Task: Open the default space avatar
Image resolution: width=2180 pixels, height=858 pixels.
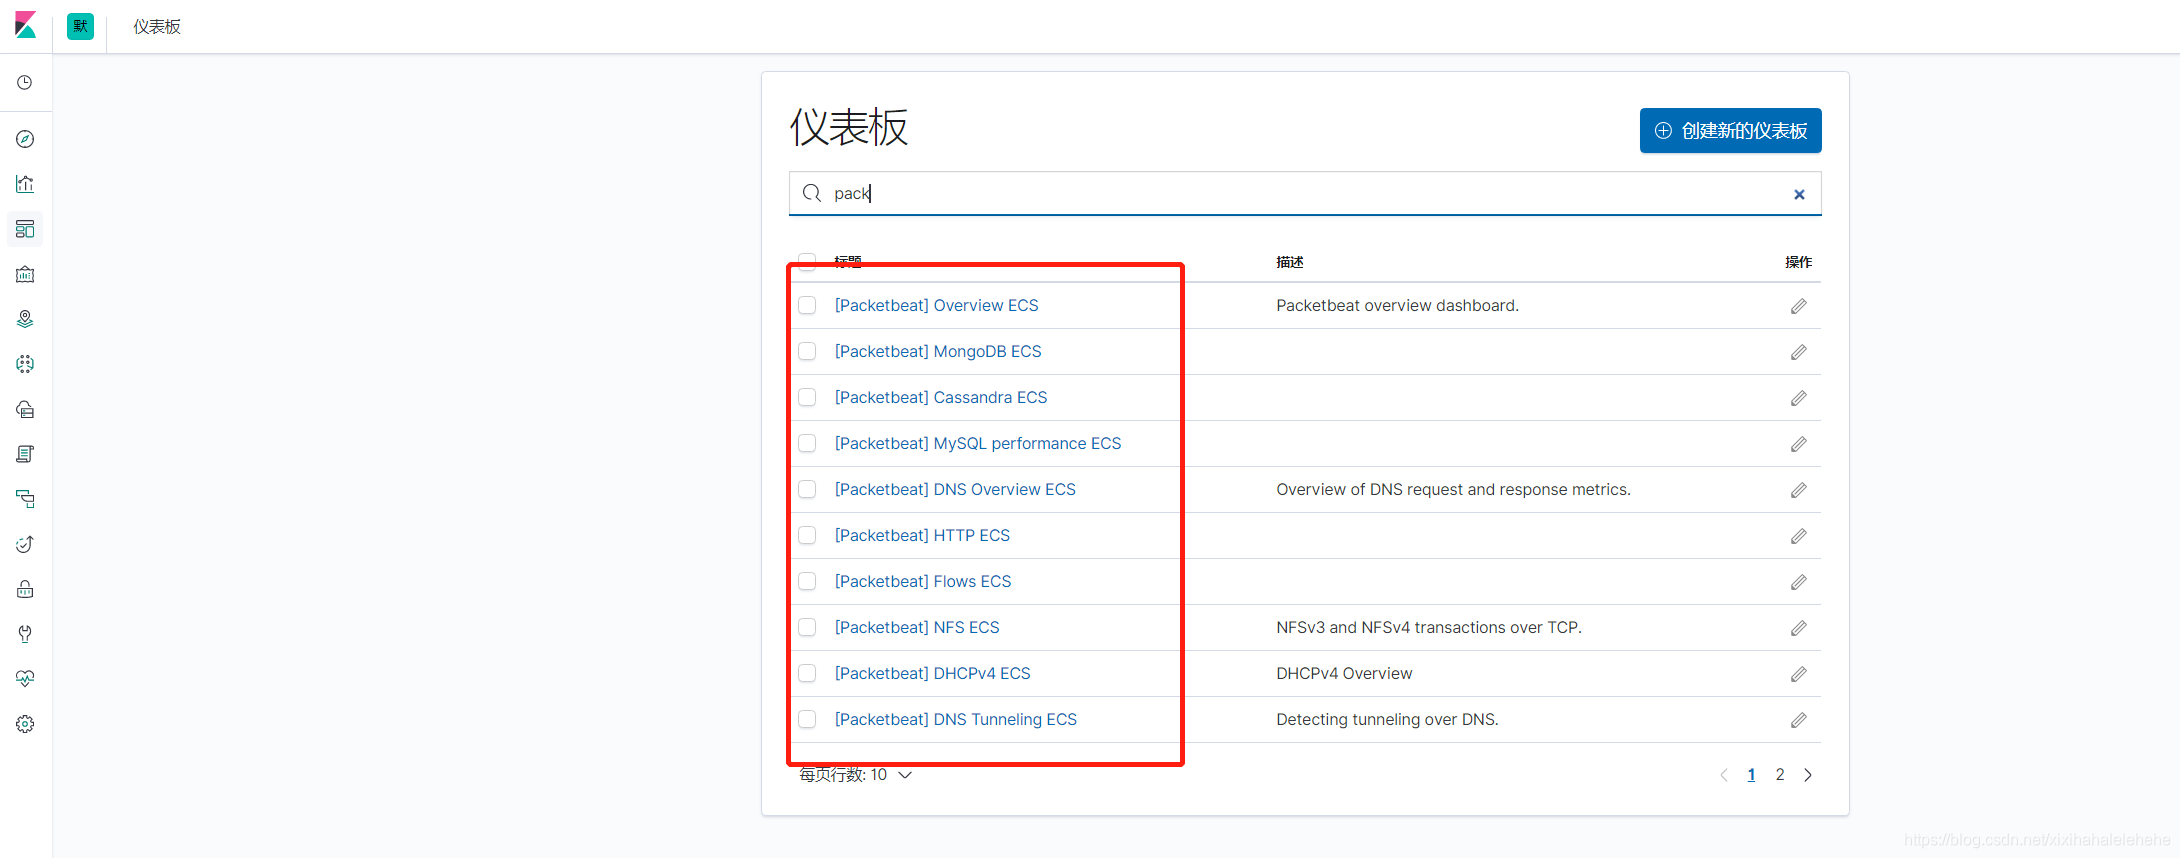Action: pos(80,26)
